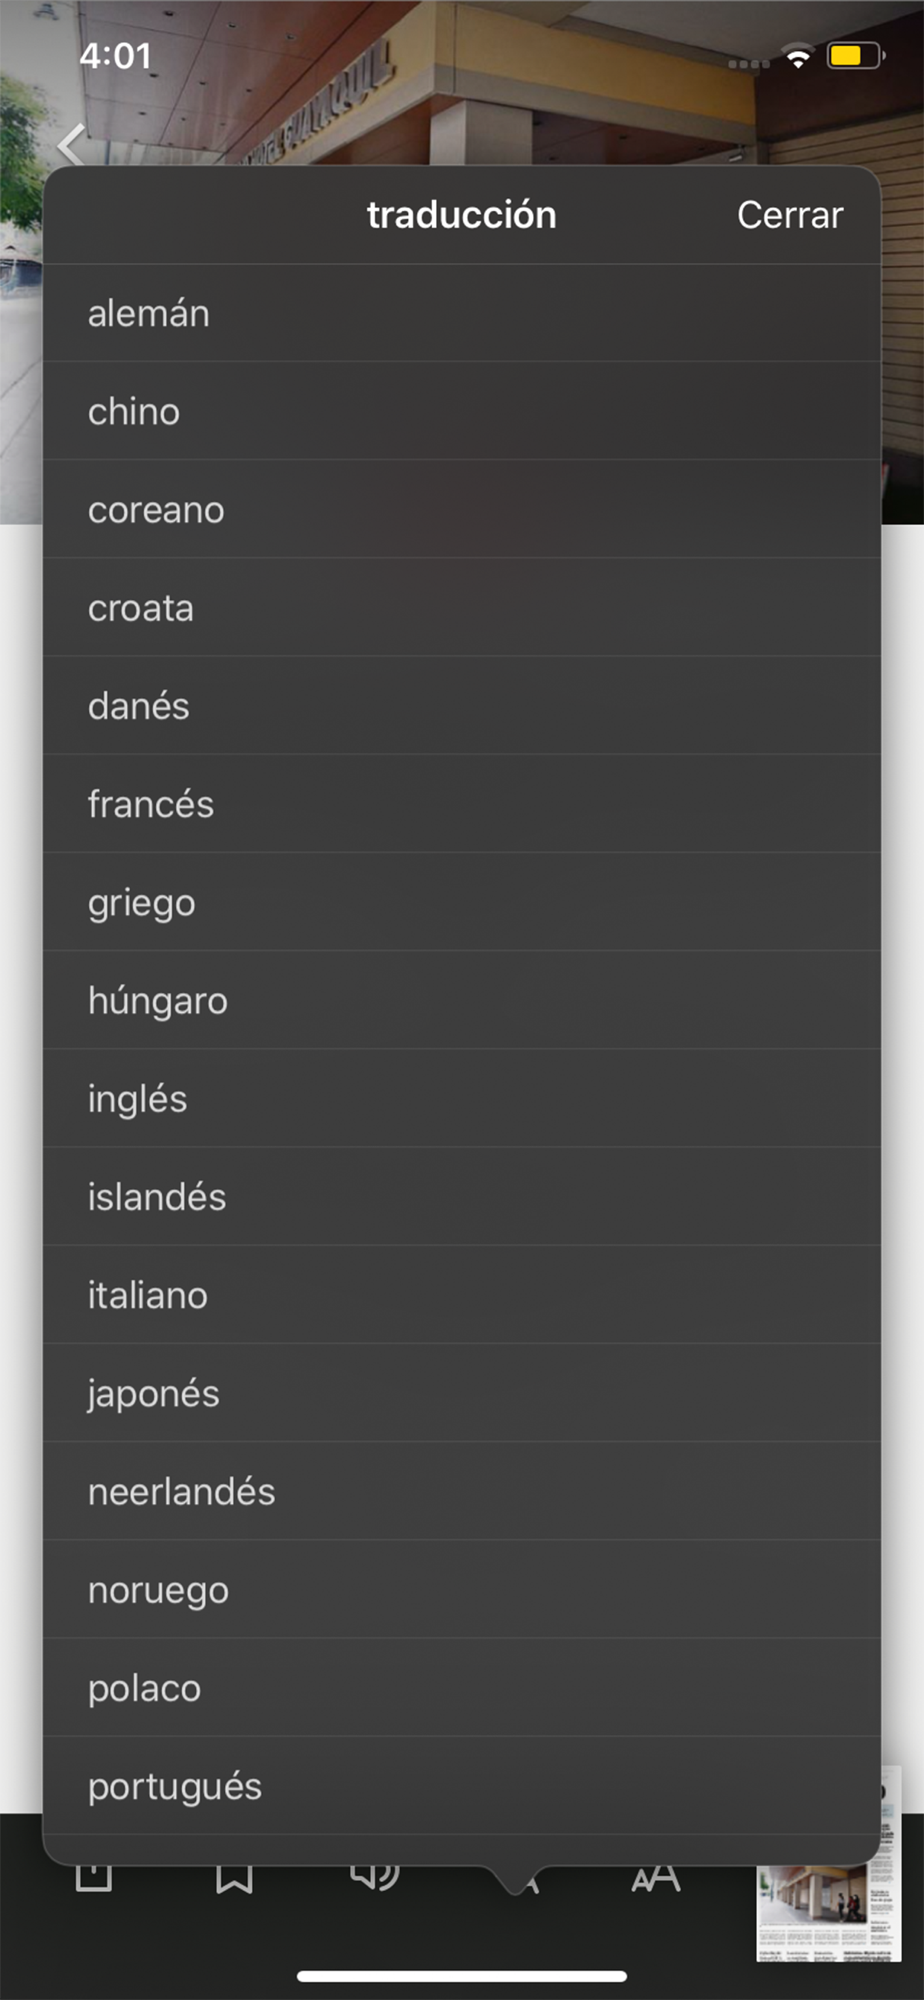Tap the back arrow icon
Screen dimensions: 924x2000
[72, 146]
